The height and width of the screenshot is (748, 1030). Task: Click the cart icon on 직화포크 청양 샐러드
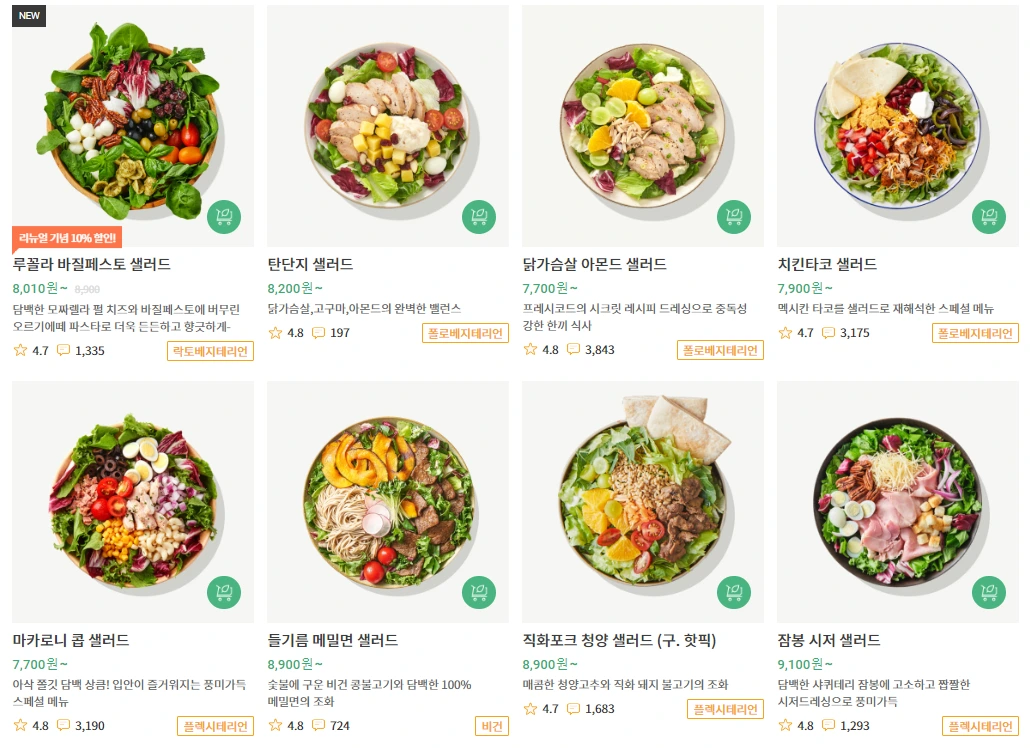(734, 592)
